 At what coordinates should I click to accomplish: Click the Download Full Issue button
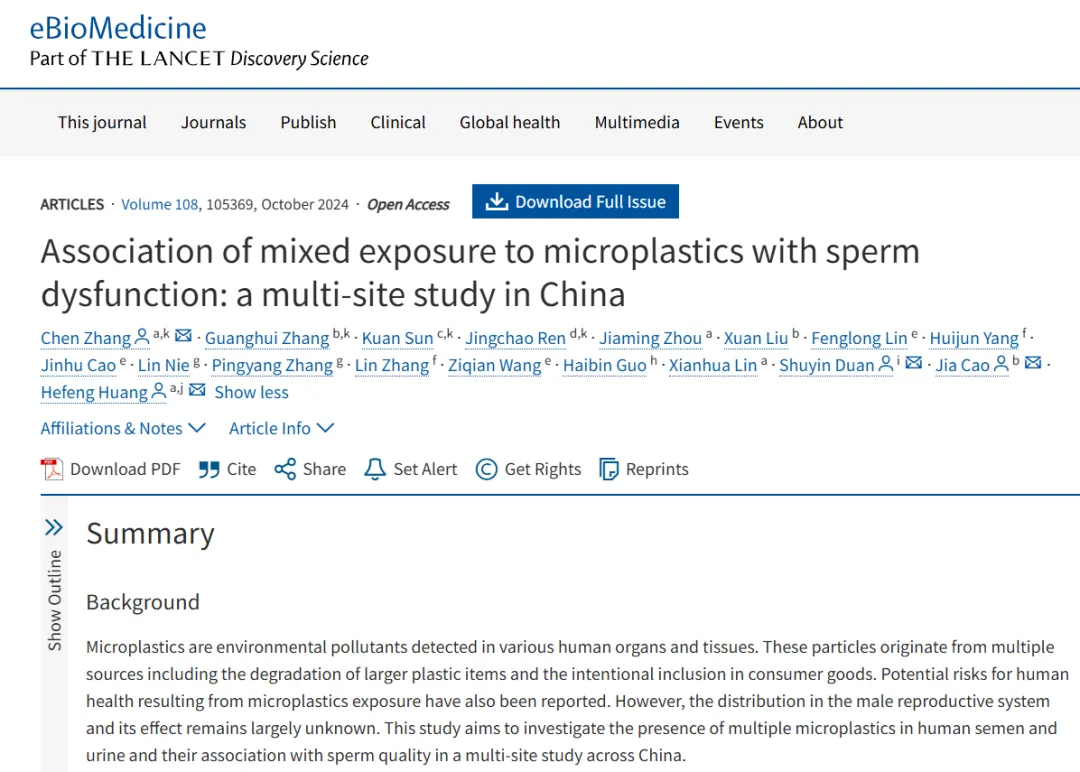click(575, 202)
